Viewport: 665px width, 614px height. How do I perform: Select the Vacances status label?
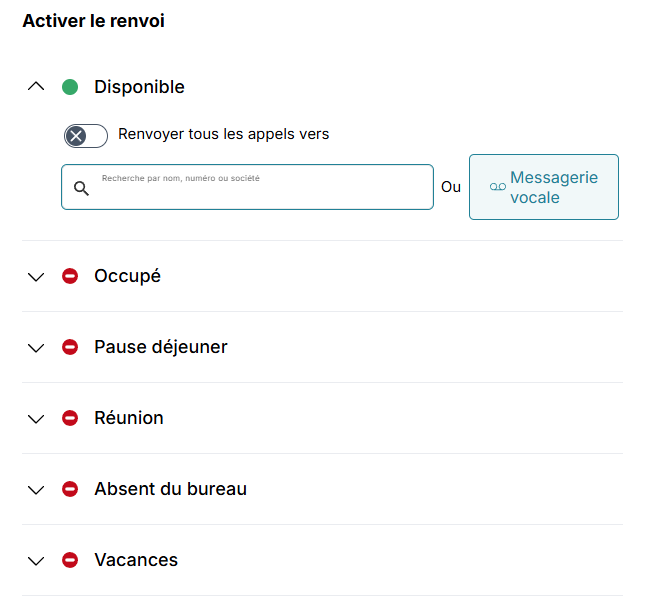(136, 560)
